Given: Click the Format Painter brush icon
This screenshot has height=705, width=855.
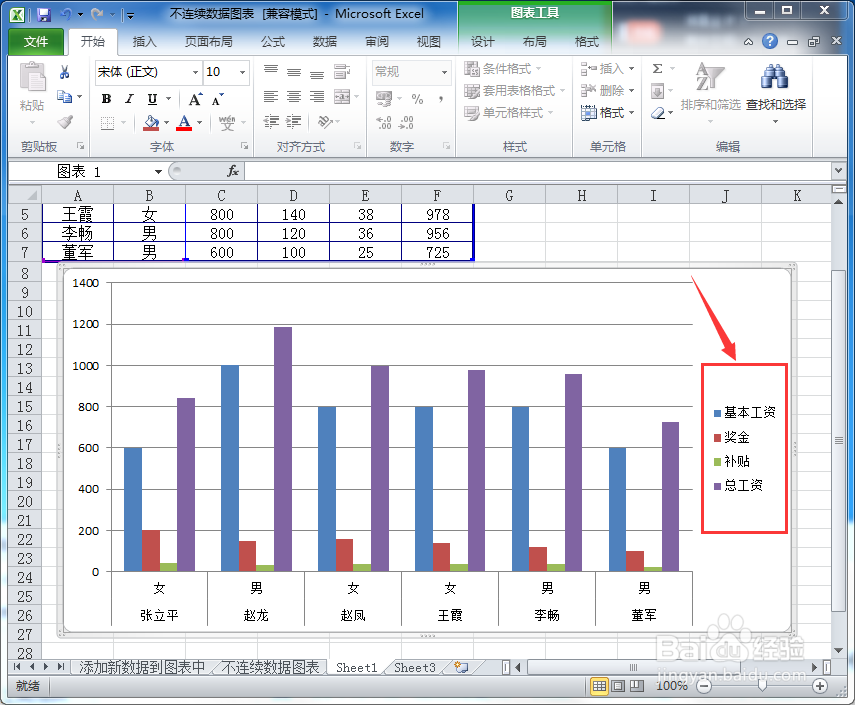Looking at the screenshot, I should point(65,121).
